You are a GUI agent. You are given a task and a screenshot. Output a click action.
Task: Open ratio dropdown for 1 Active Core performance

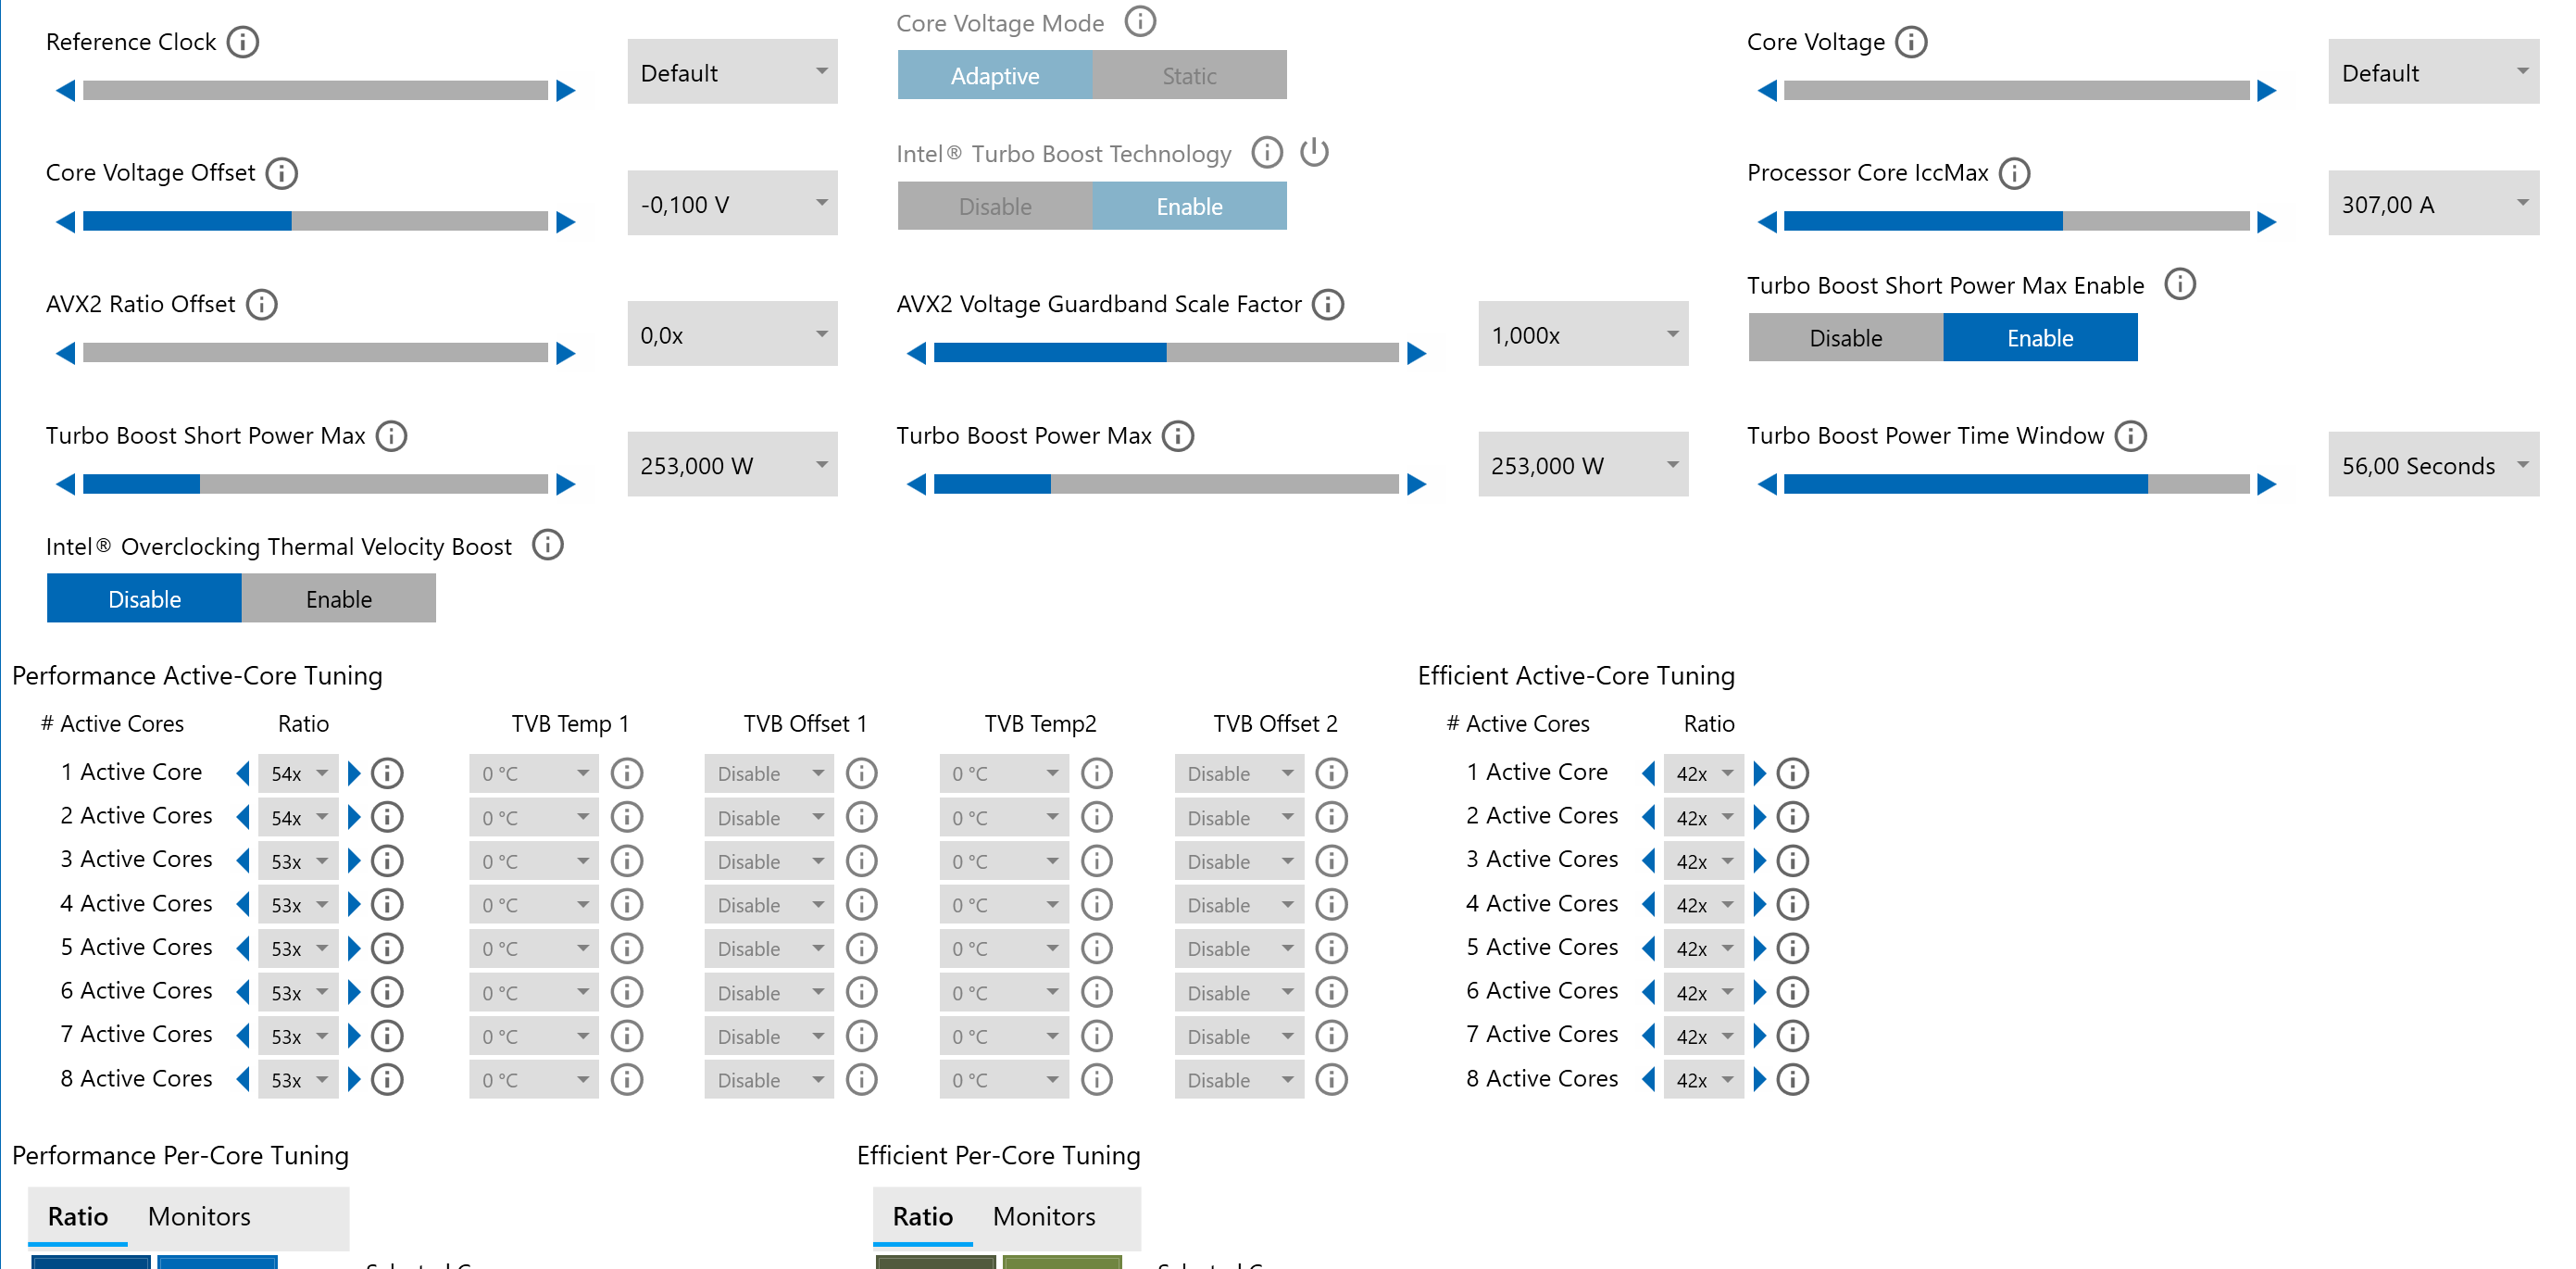299,774
